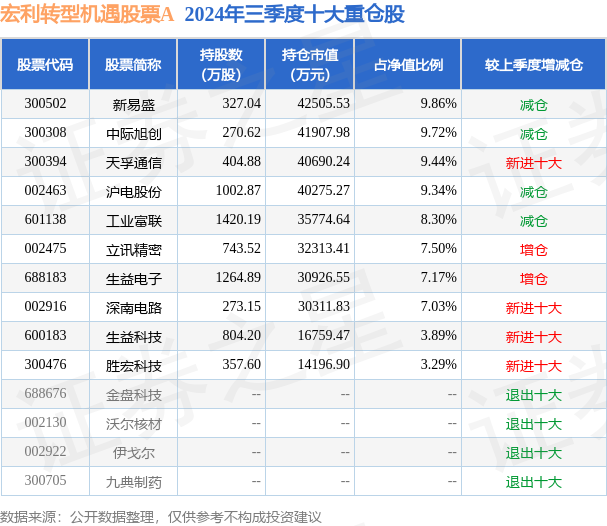This screenshot has width=607, height=526.
Task: Select stock code 600183
Action: click(45, 336)
